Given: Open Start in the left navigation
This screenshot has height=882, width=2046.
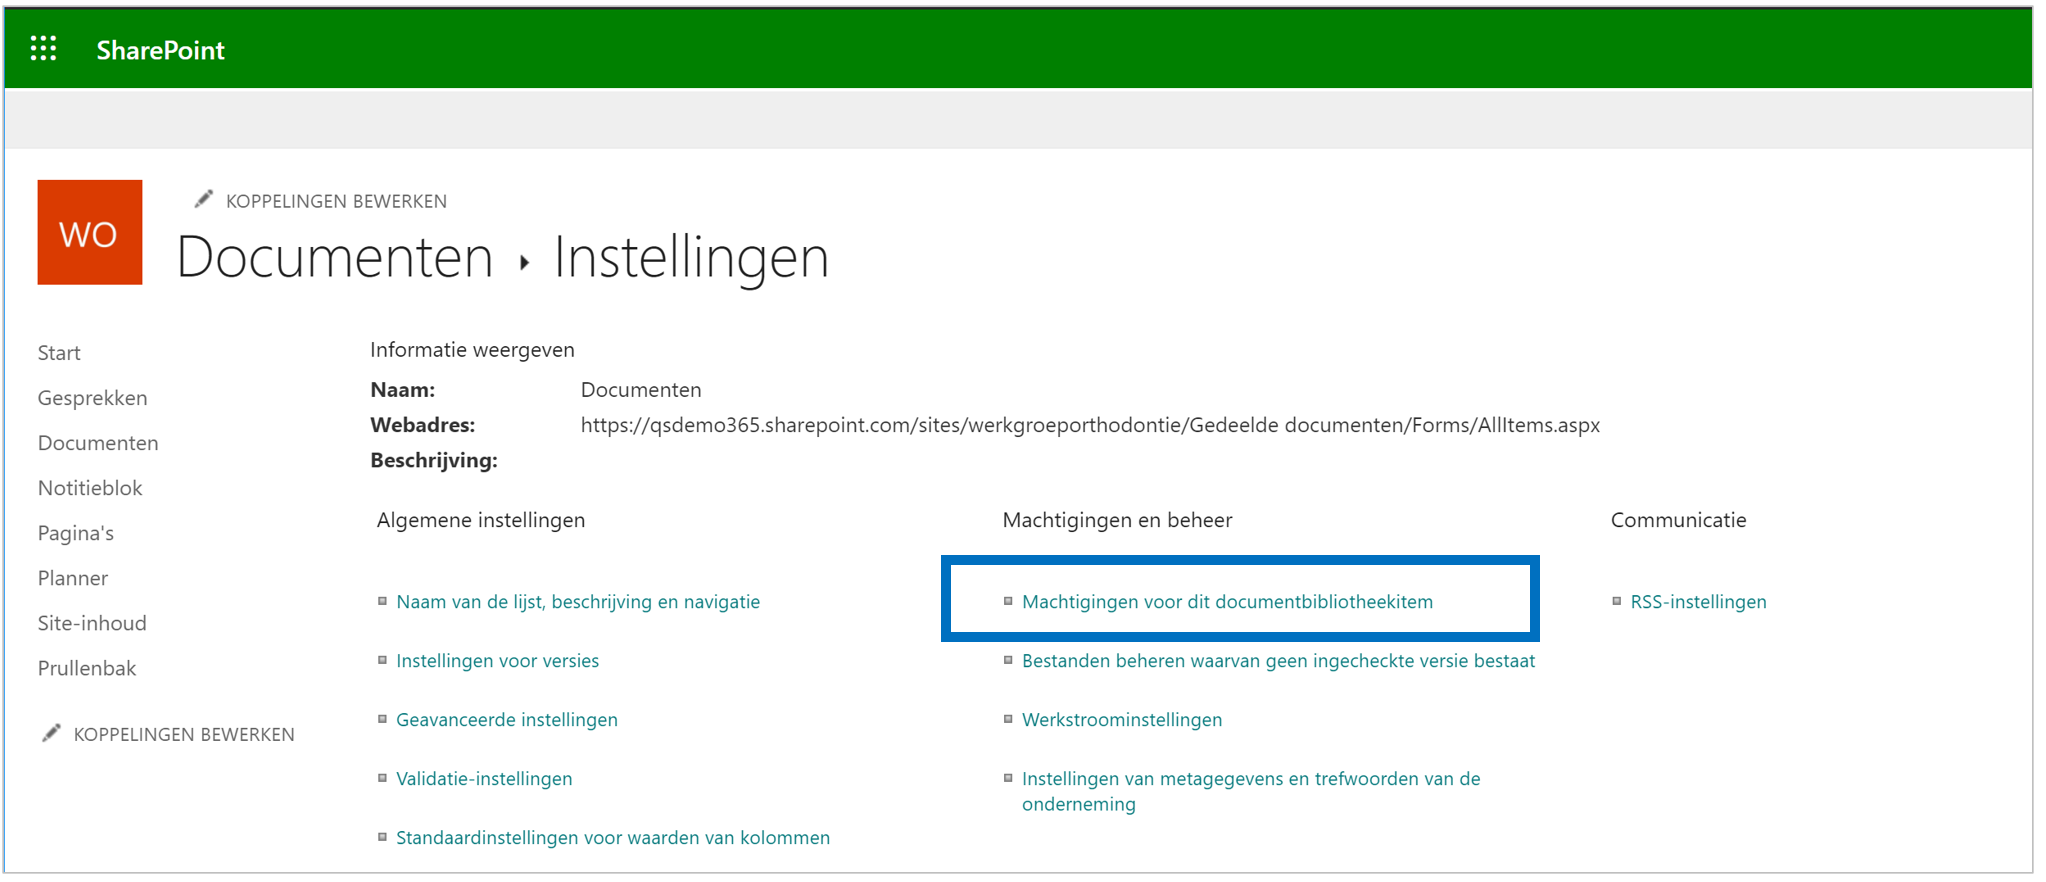Looking at the screenshot, I should pyautogui.click(x=59, y=353).
